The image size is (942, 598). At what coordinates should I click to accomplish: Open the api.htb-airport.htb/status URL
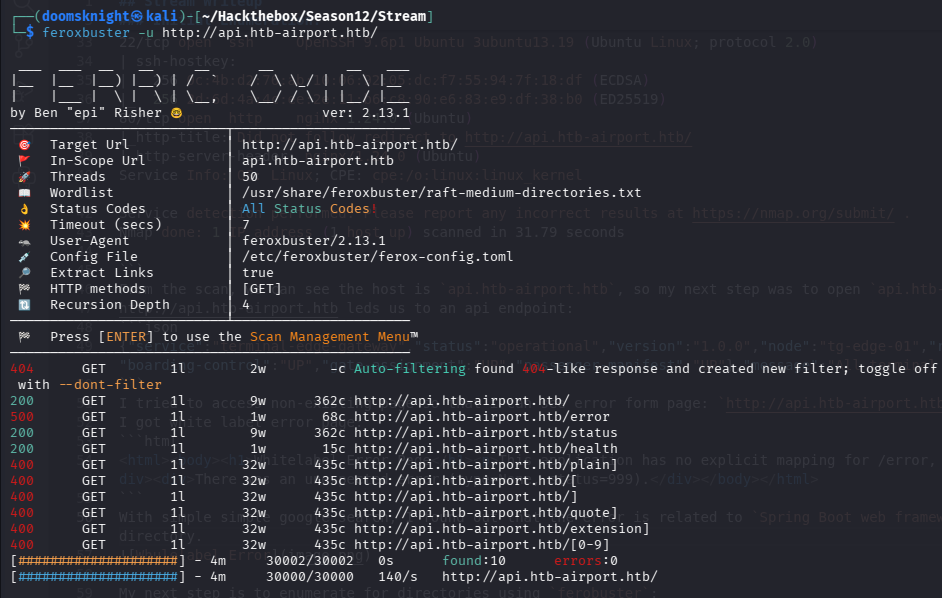tap(485, 433)
